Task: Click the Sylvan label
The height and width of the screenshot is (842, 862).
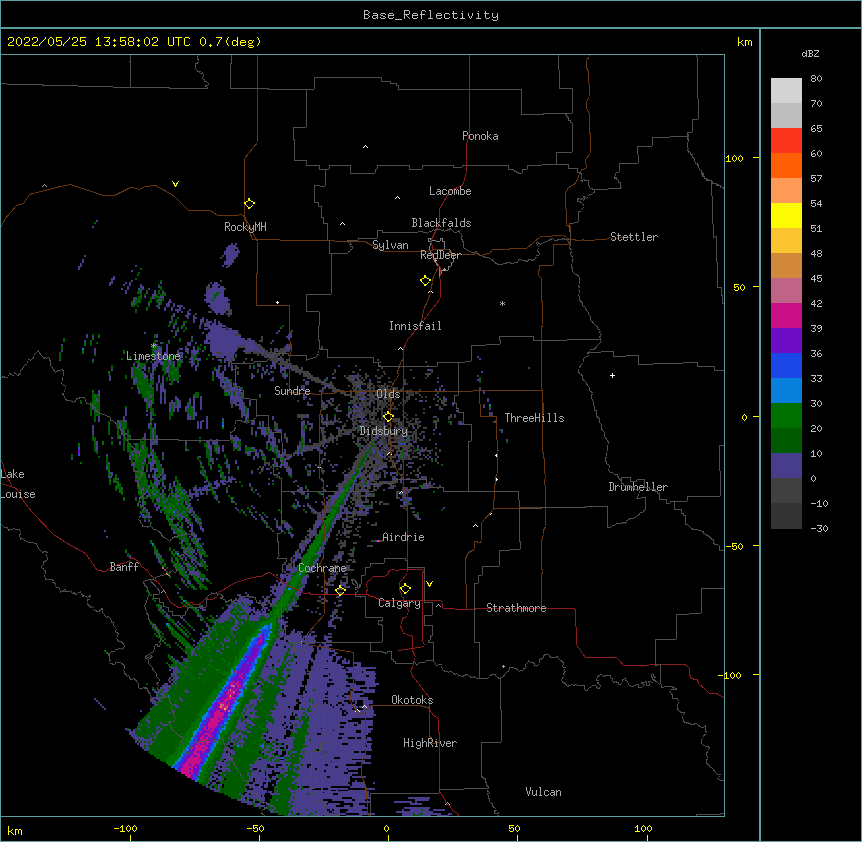Action: (x=390, y=245)
